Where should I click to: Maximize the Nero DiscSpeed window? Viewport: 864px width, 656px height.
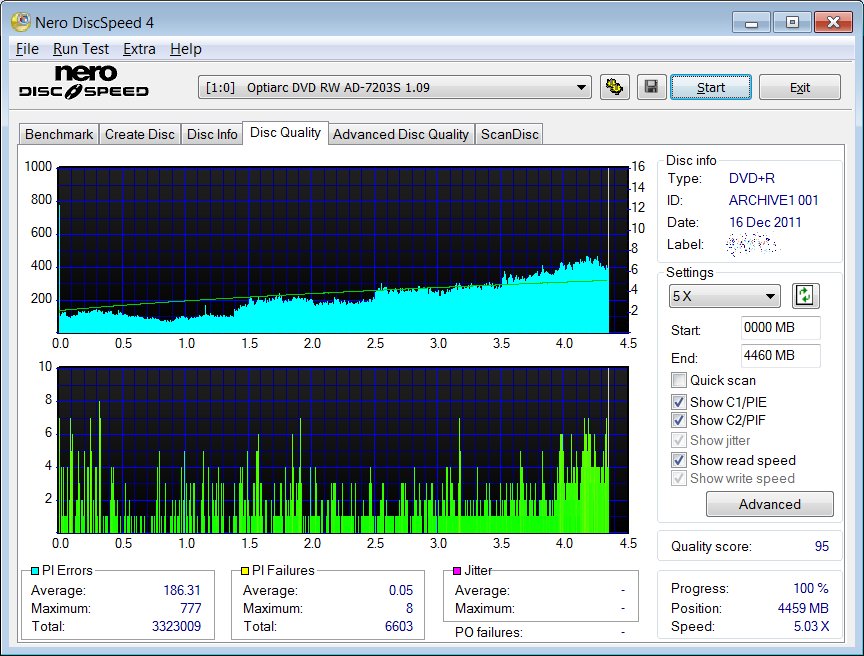click(792, 22)
